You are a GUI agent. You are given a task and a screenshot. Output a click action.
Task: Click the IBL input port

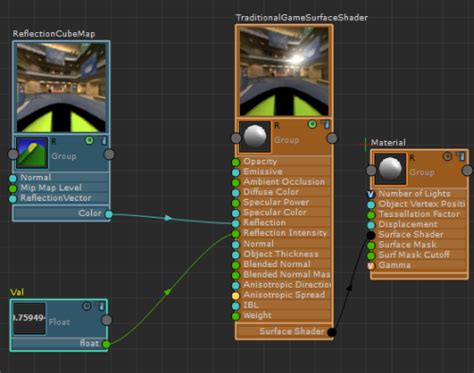click(x=236, y=306)
